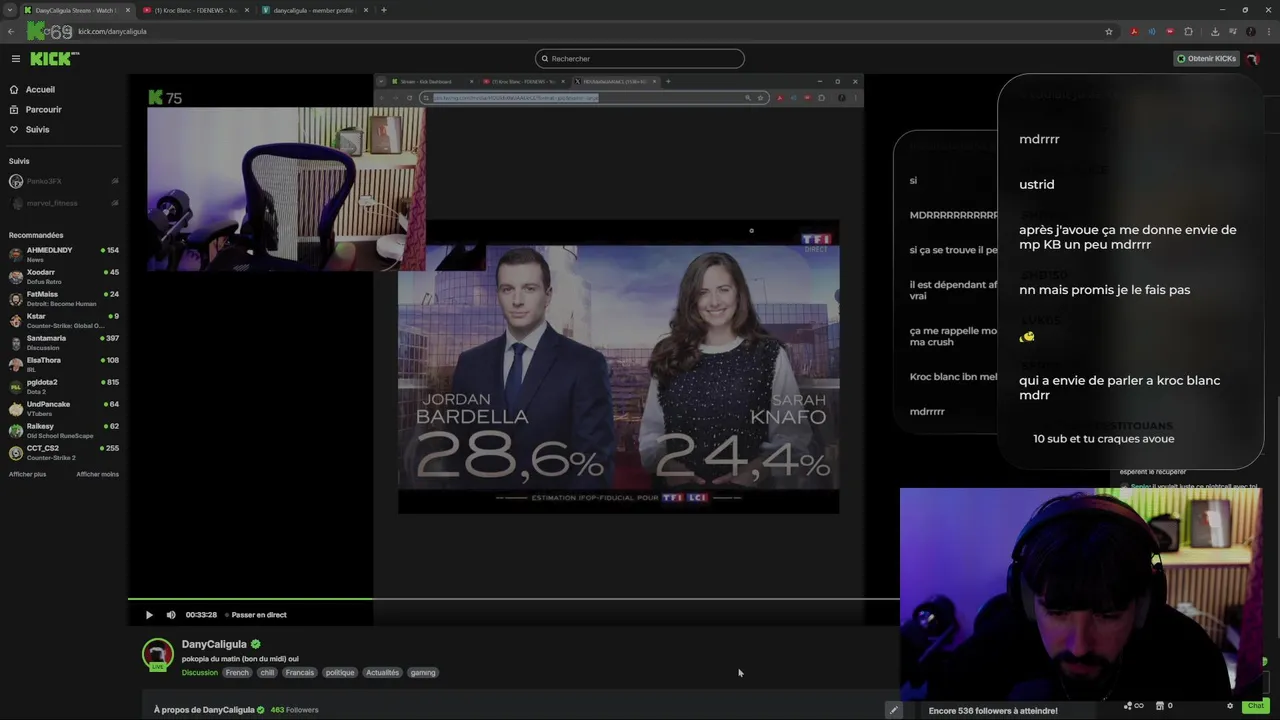The width and height of the screenshot is (1280, 720).
Task: Open the Chrome profile avatar
Action: pyautogui.click(x=1251, y=31)
